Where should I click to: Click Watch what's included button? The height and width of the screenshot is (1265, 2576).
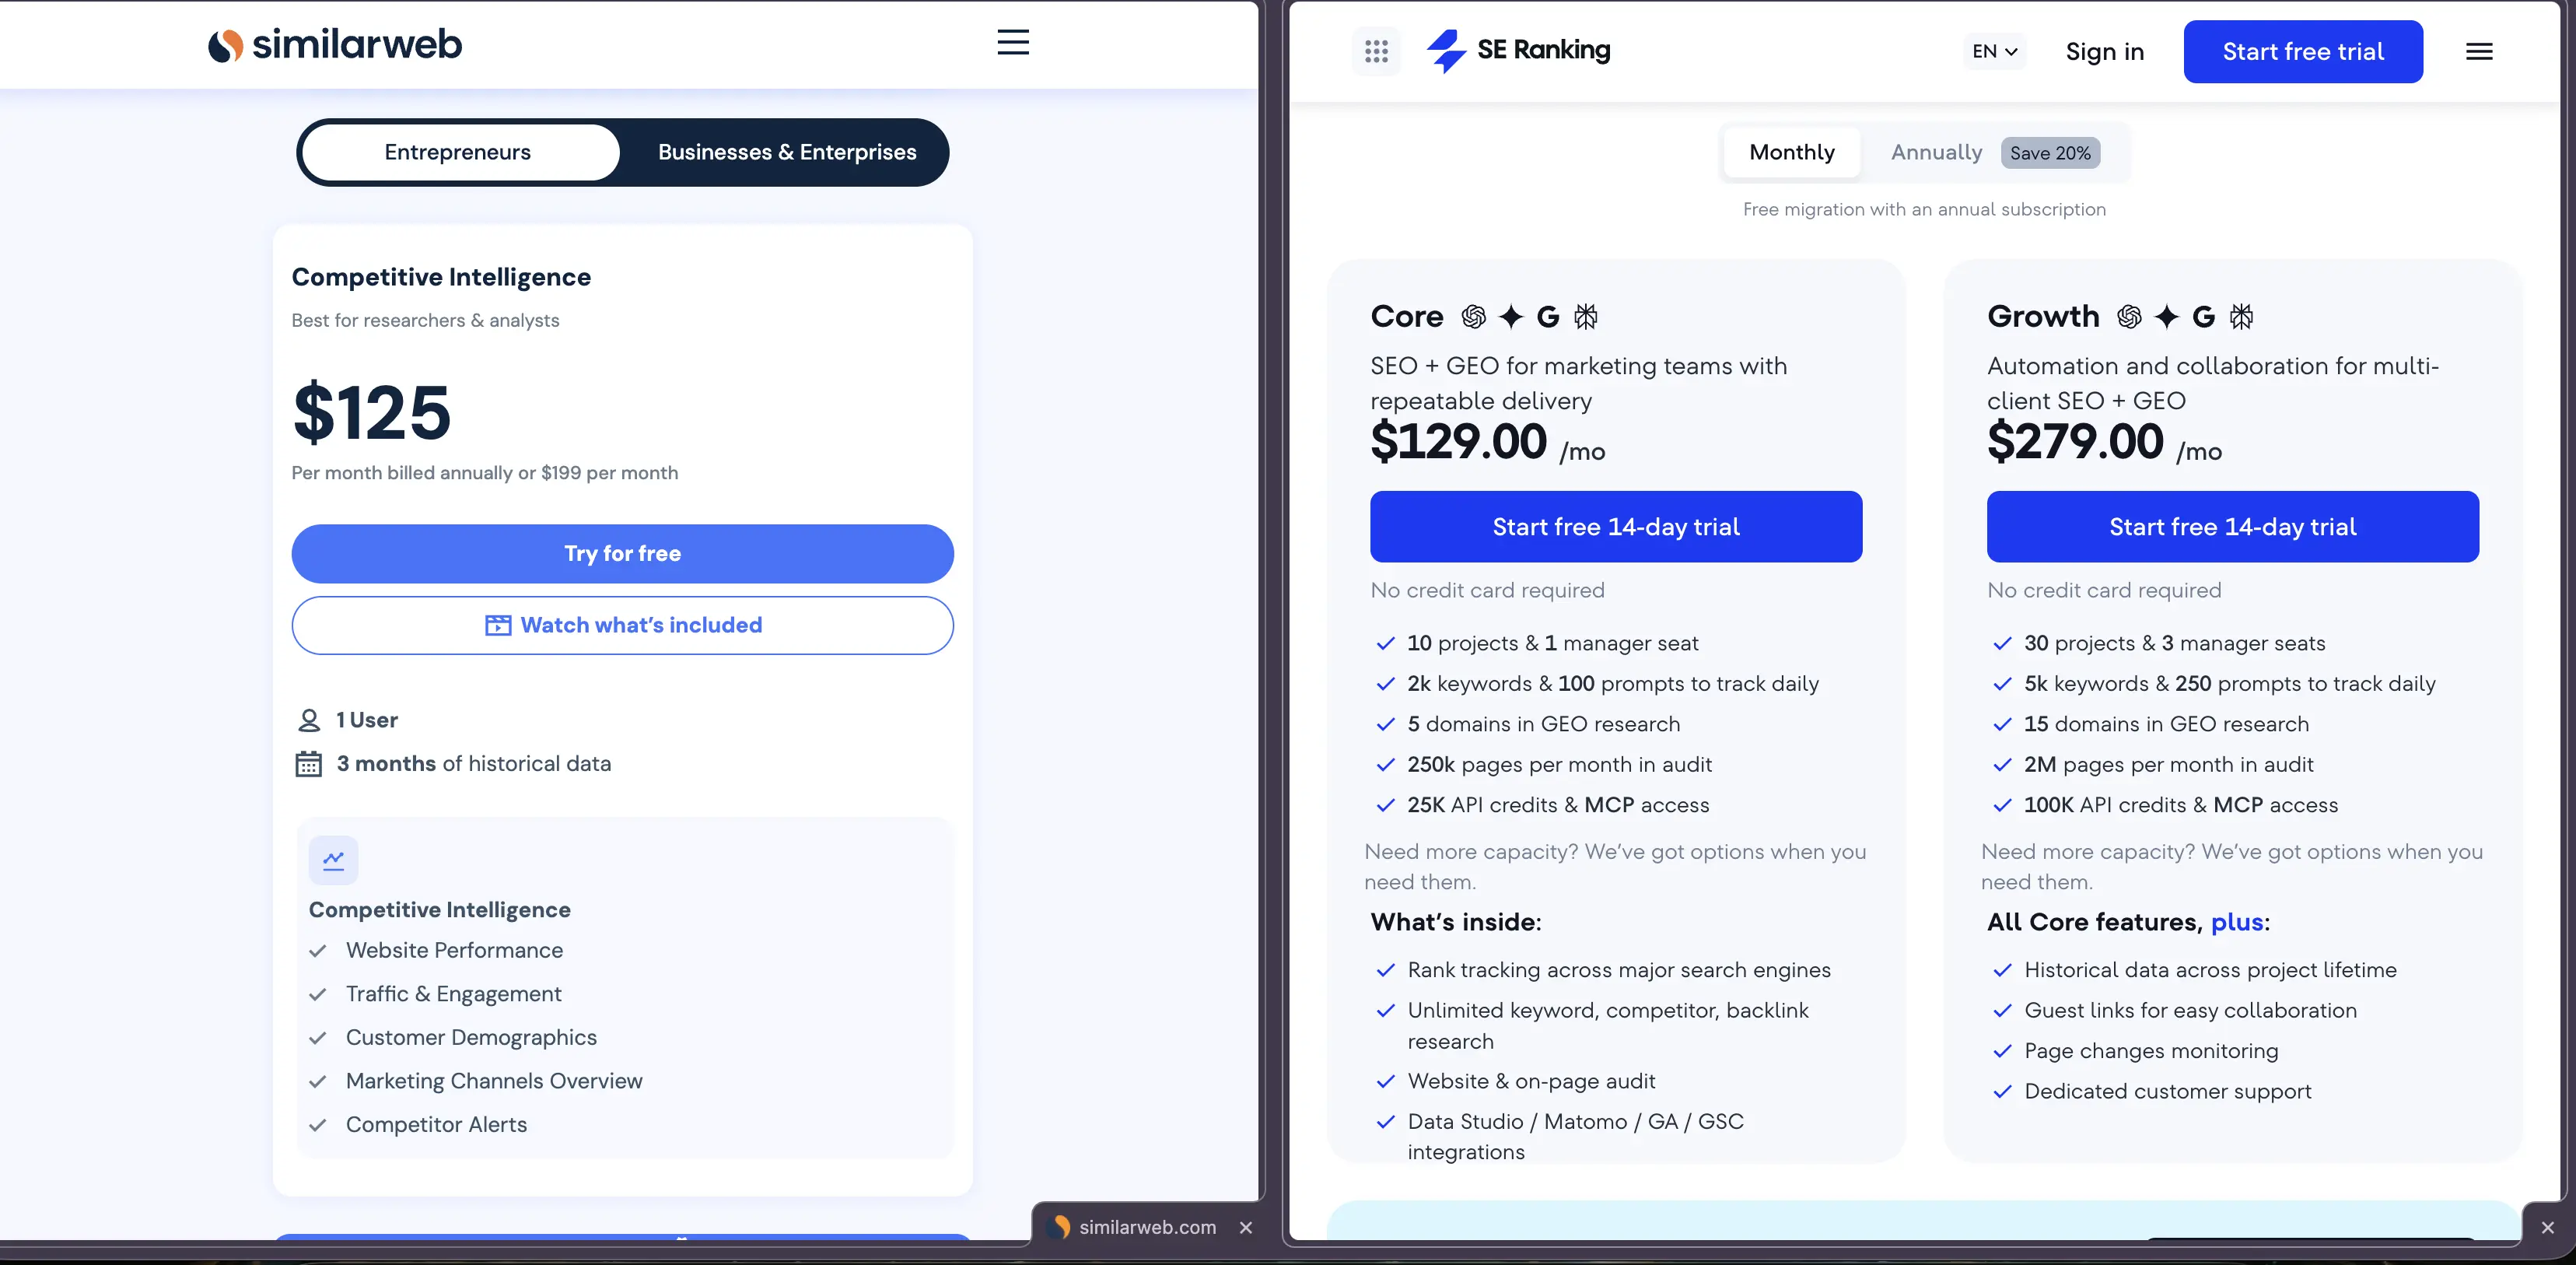[622, 625]
